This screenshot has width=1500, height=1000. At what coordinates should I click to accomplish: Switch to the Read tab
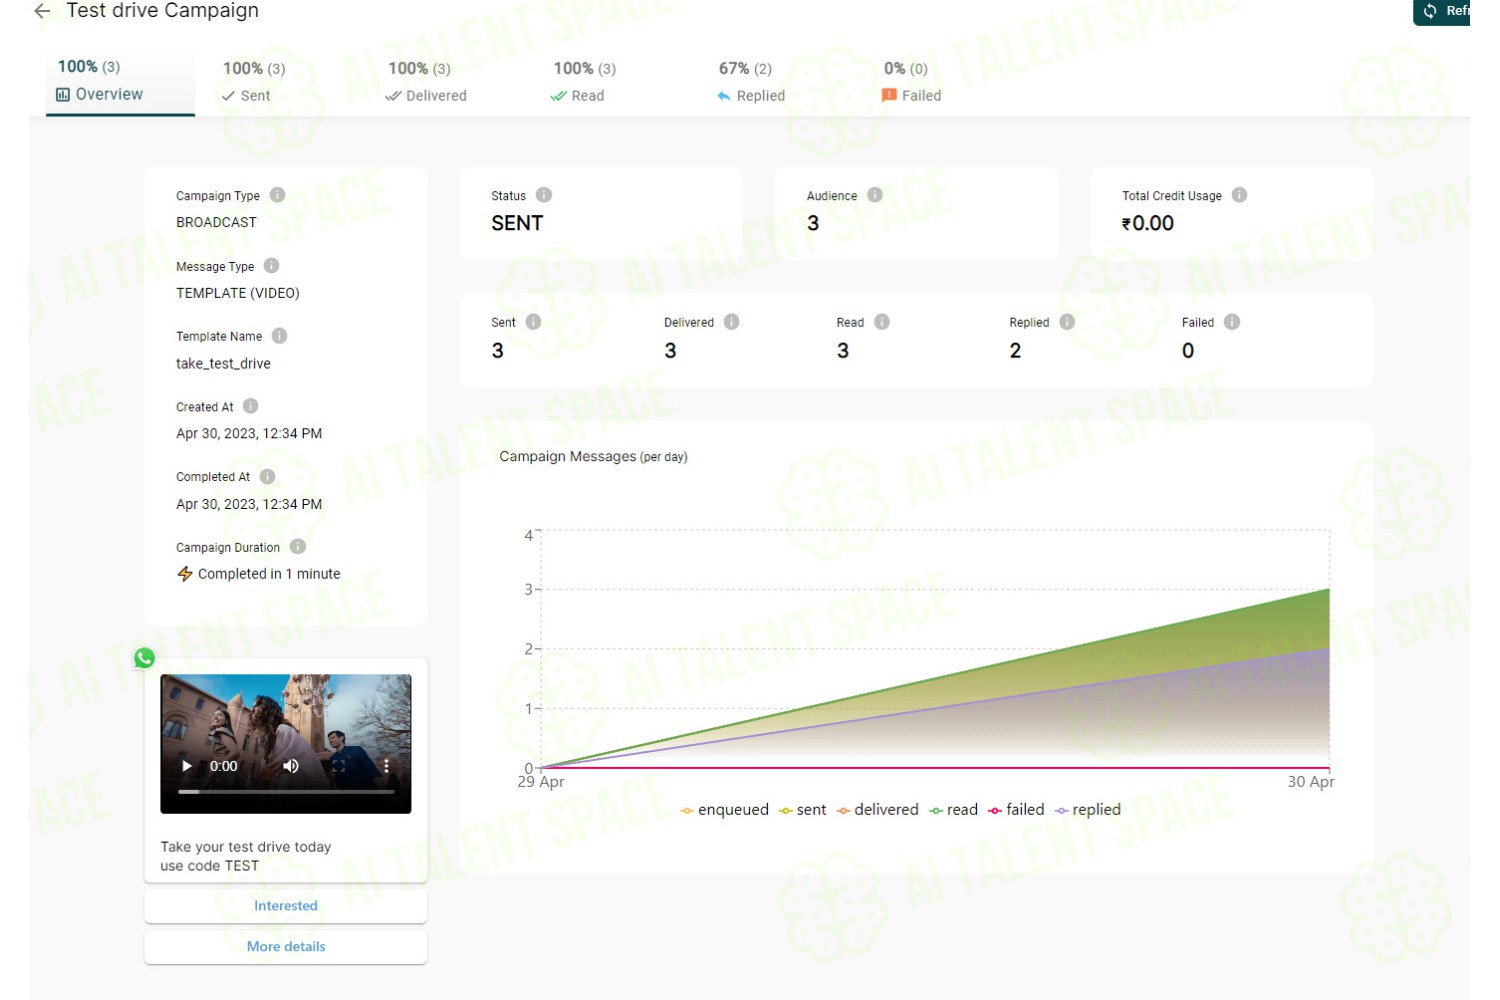point(584,82)
